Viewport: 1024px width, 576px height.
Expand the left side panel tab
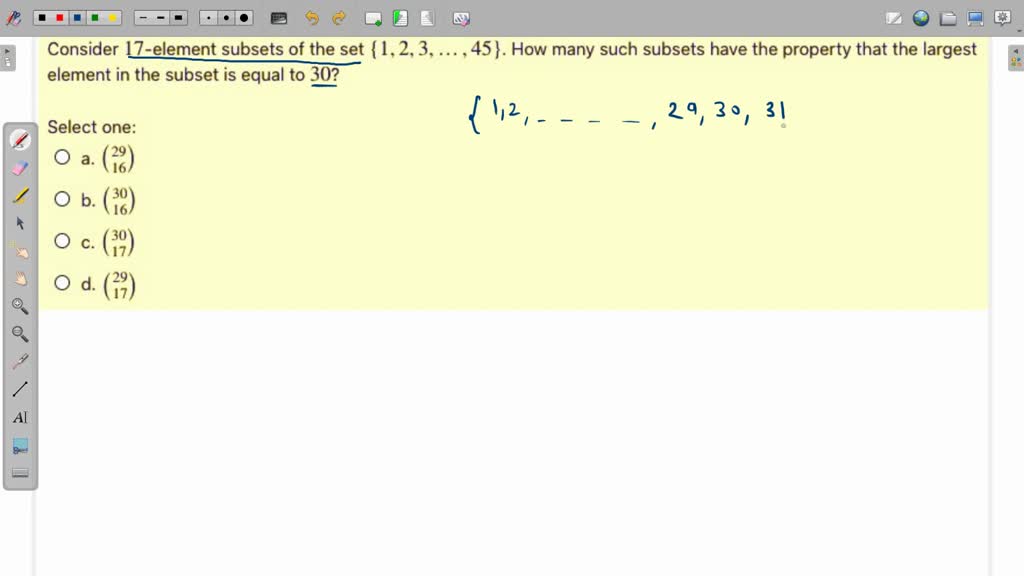[8, 56]
